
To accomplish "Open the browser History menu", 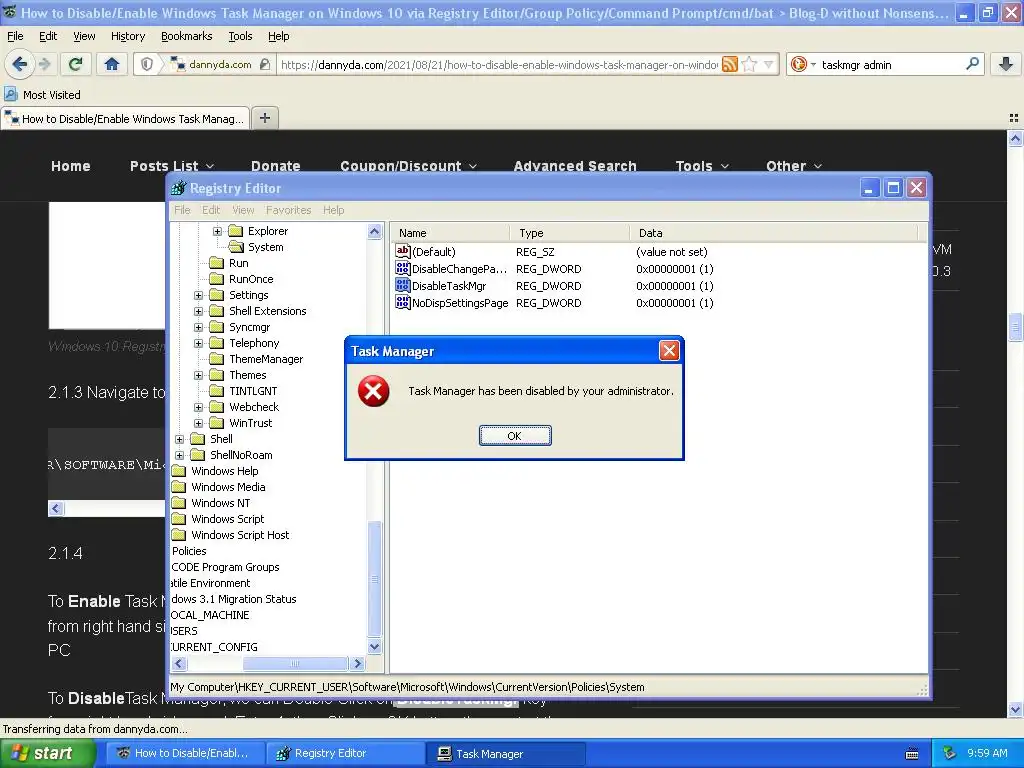I will click(x=127, y=36).
